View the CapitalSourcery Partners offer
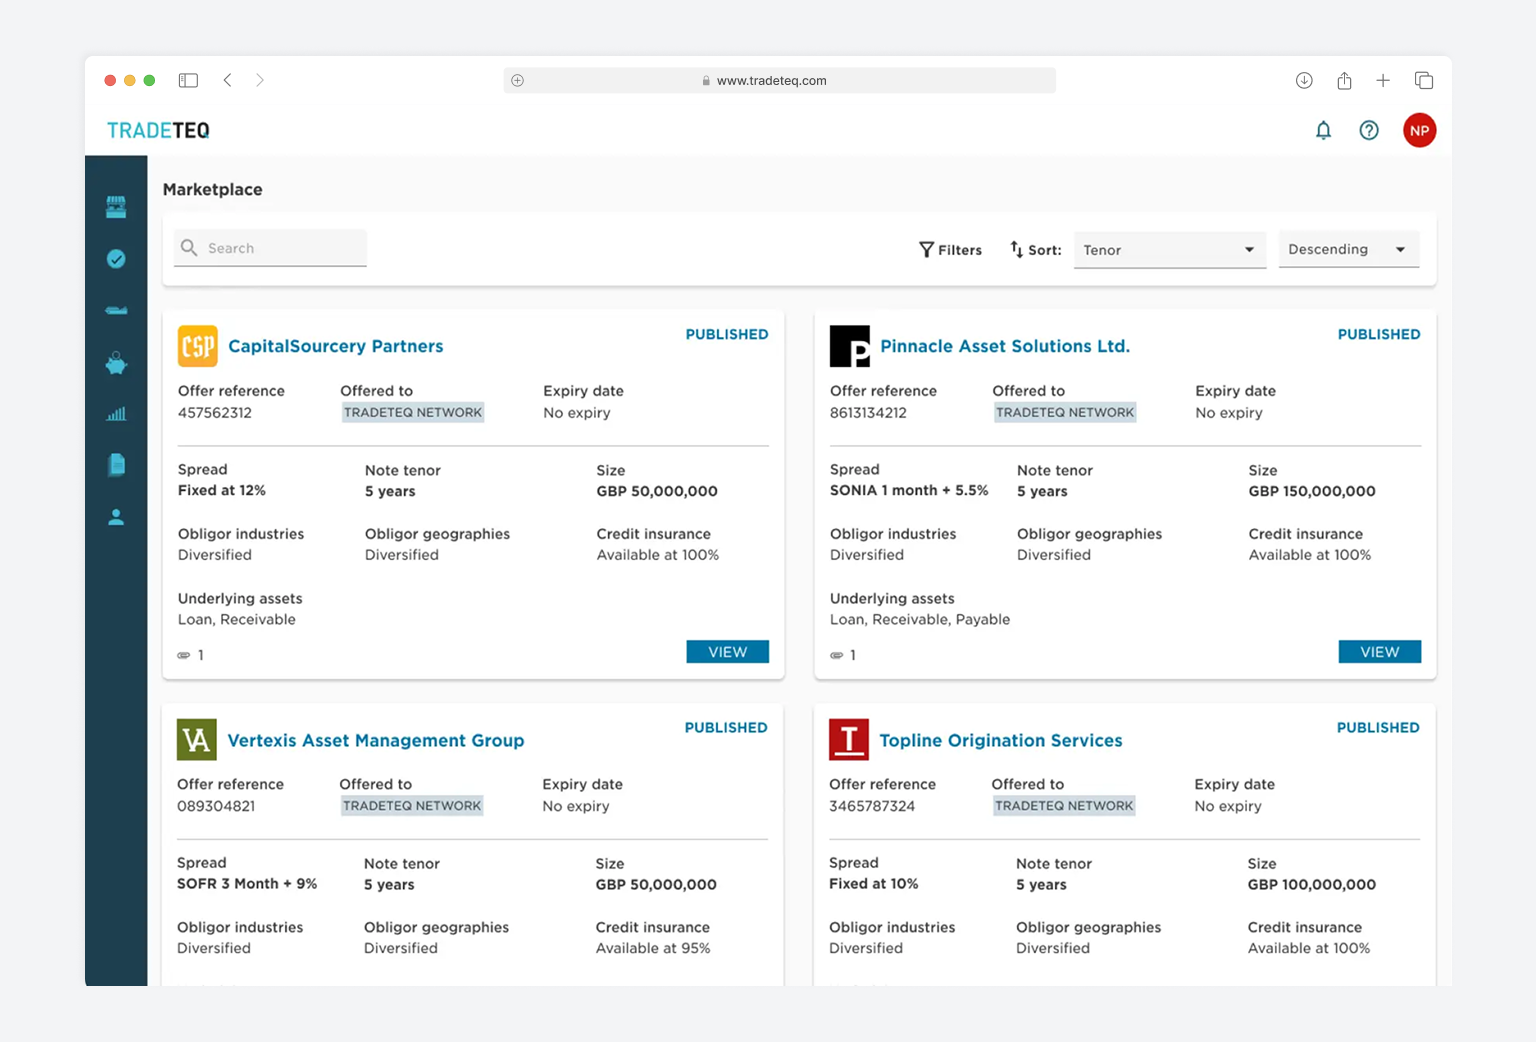The height and width of the screenshot is (1042, 1536). (x=727, y=652)
